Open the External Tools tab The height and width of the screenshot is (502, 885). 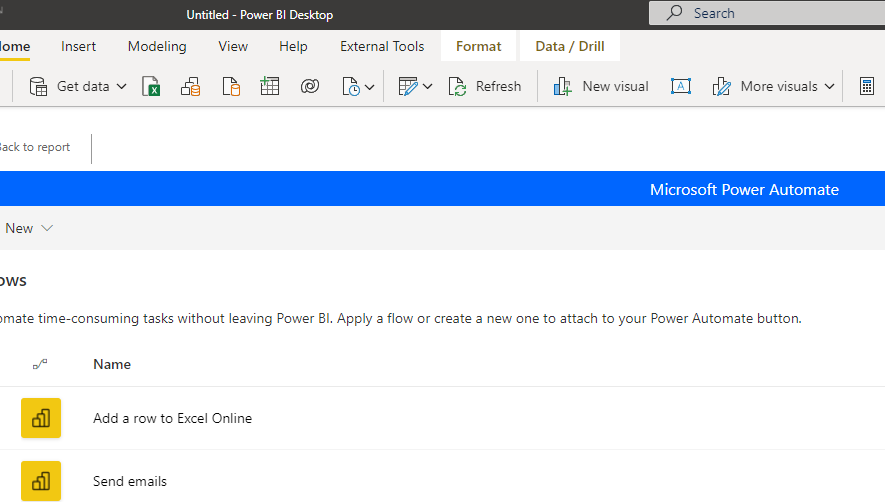click(382, 46)
